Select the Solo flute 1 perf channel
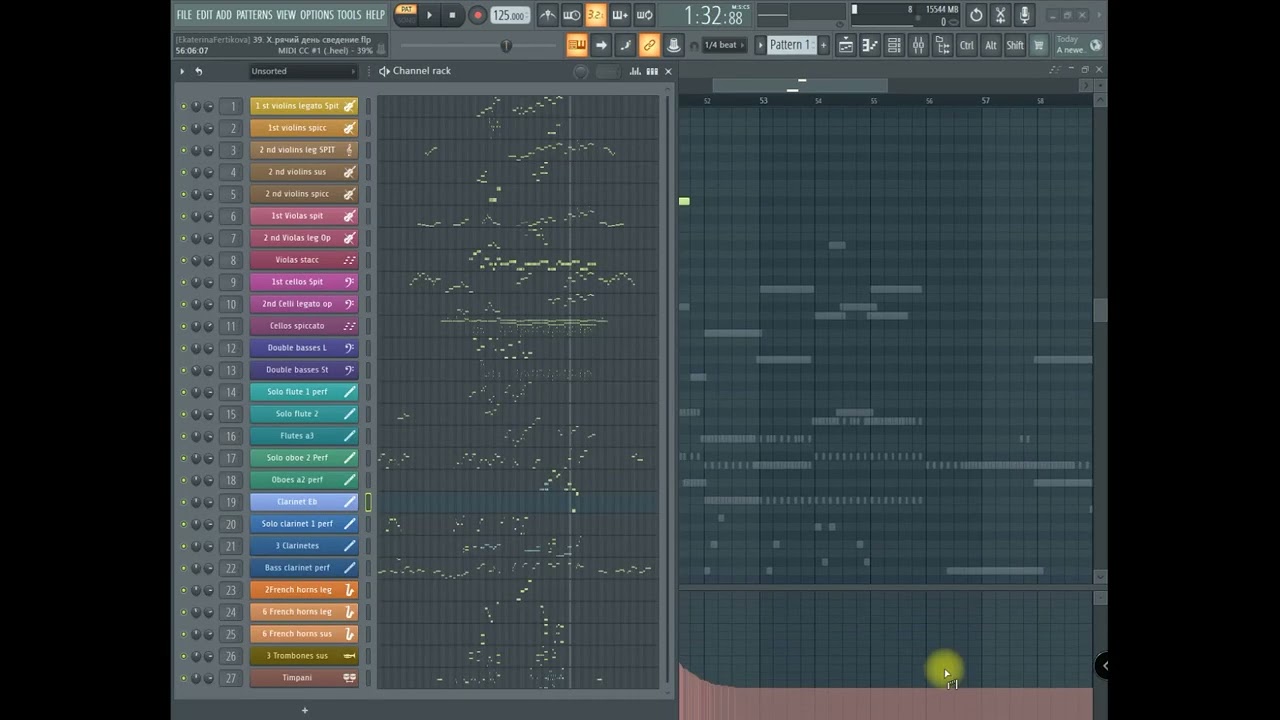 tap(304, 392)
